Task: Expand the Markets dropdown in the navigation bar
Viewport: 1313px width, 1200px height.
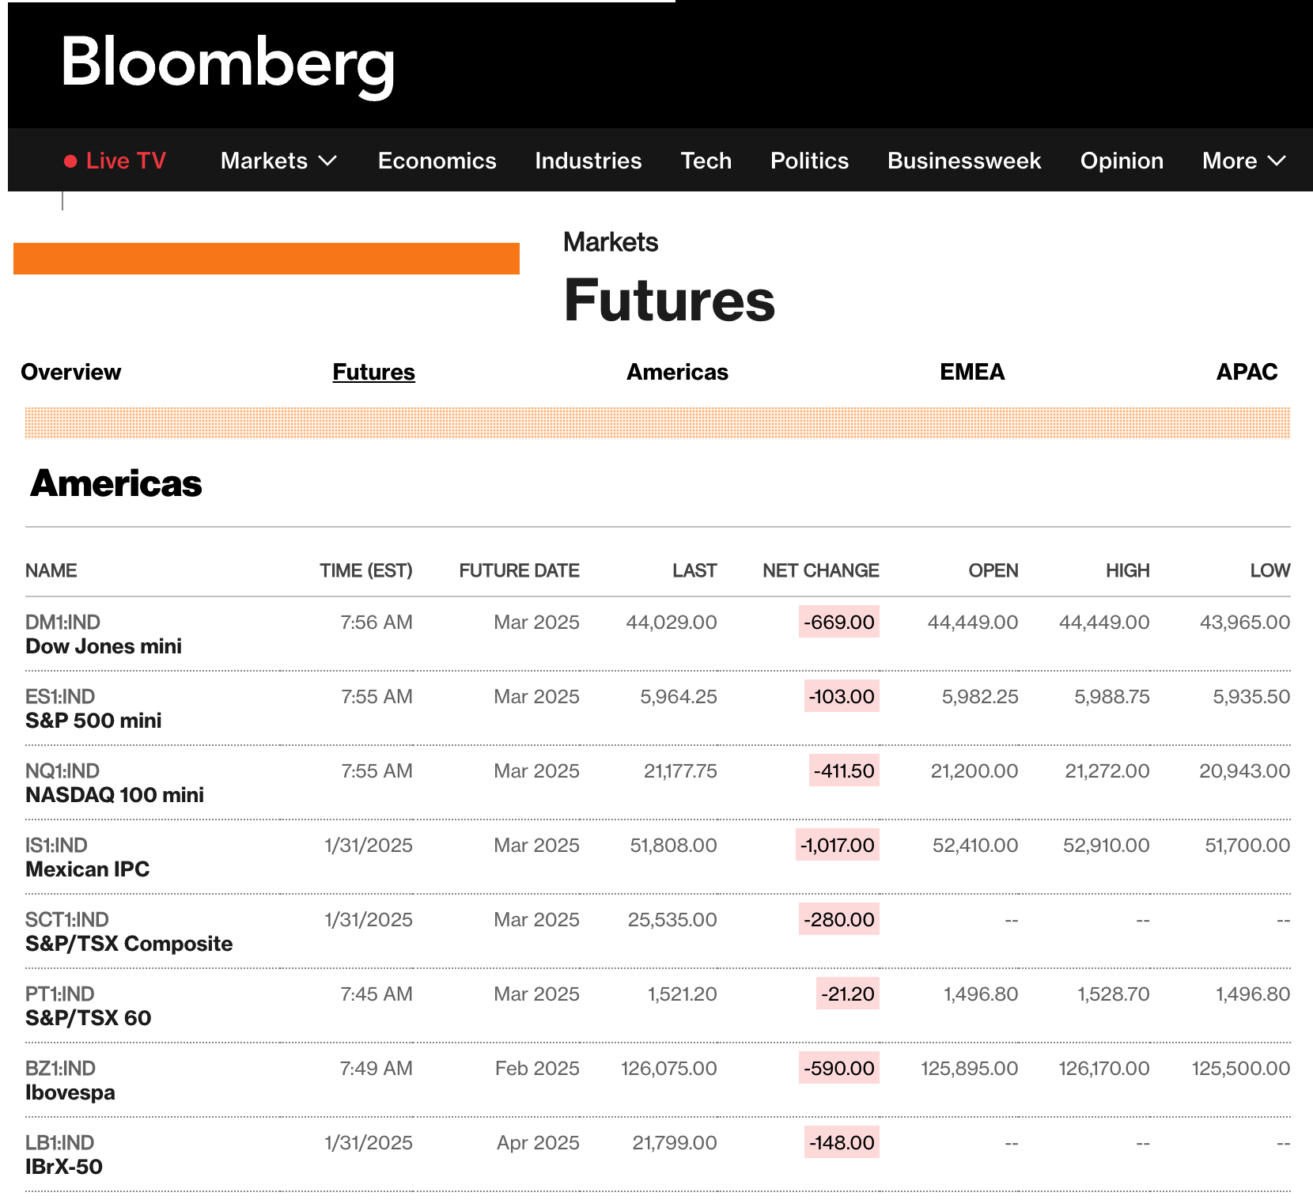Action: [278, 161]
